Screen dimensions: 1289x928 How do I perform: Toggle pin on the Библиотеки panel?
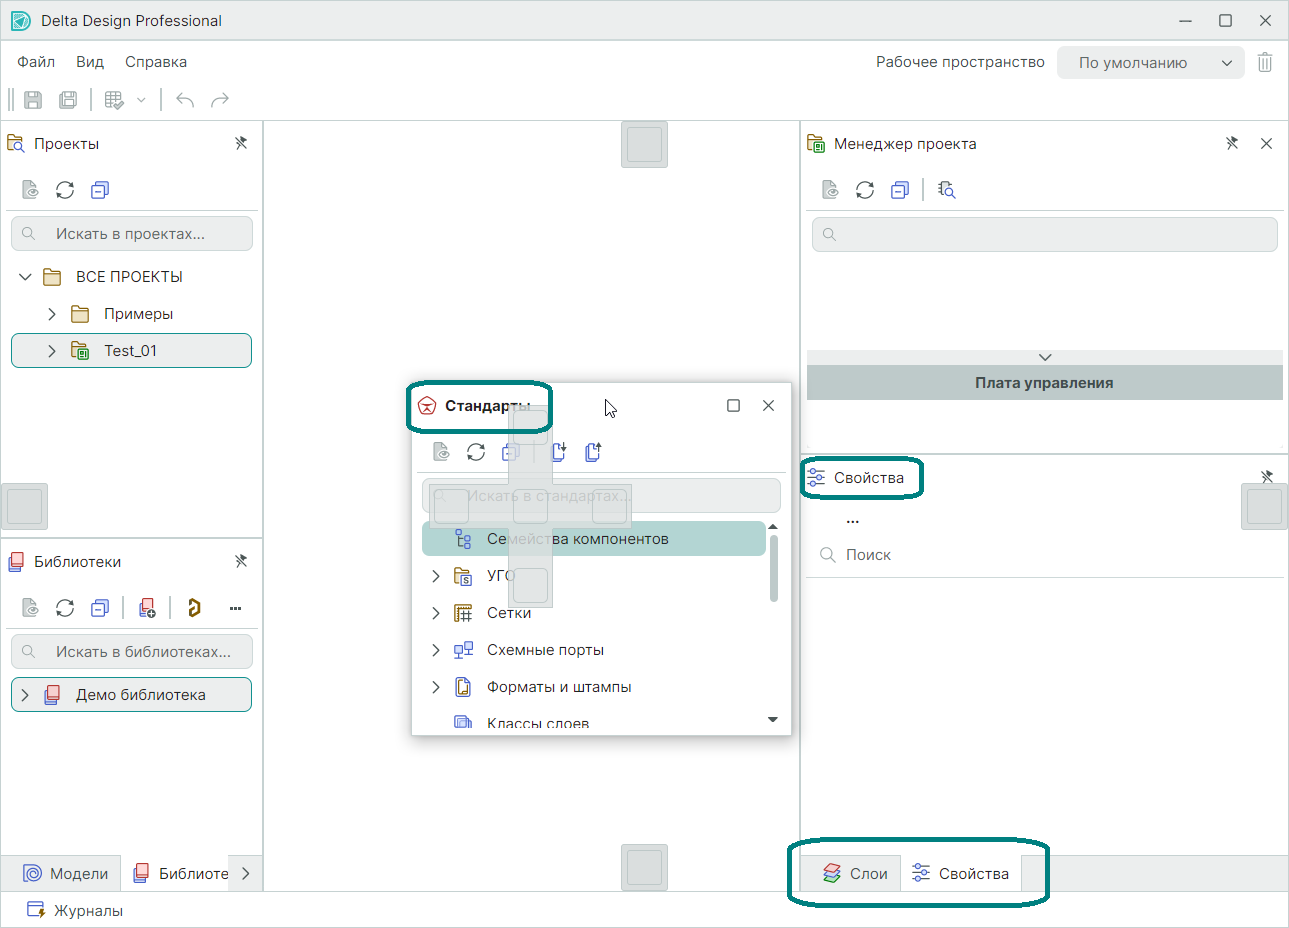241,561
